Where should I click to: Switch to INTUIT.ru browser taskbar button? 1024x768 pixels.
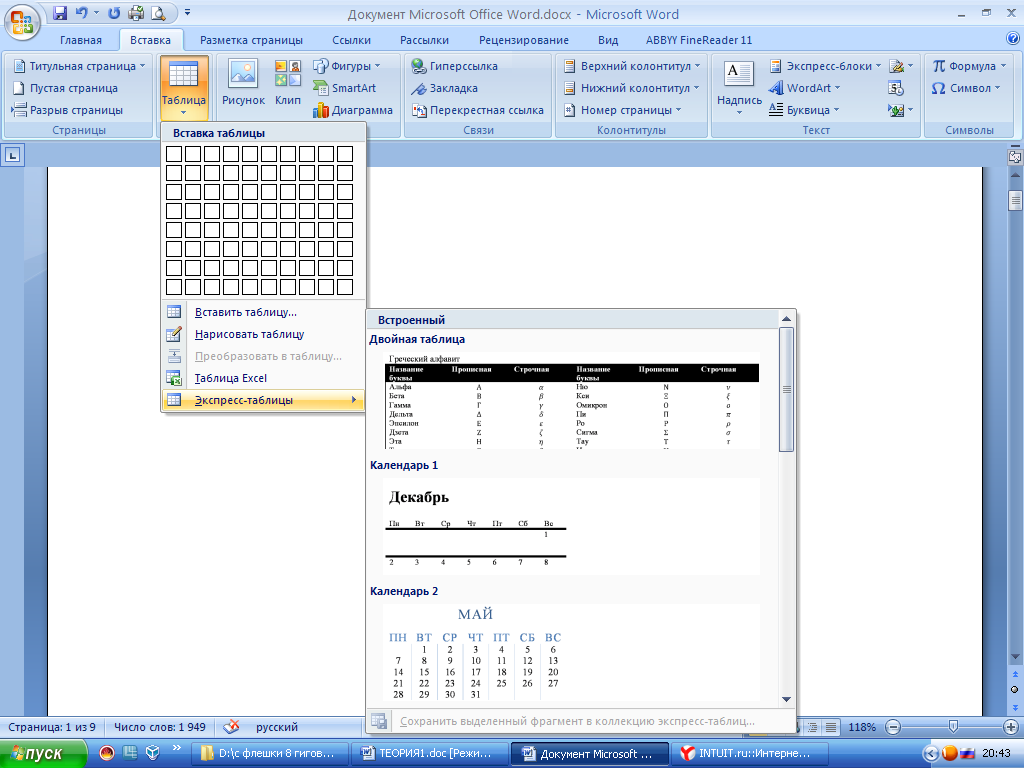tap(748, 753)
